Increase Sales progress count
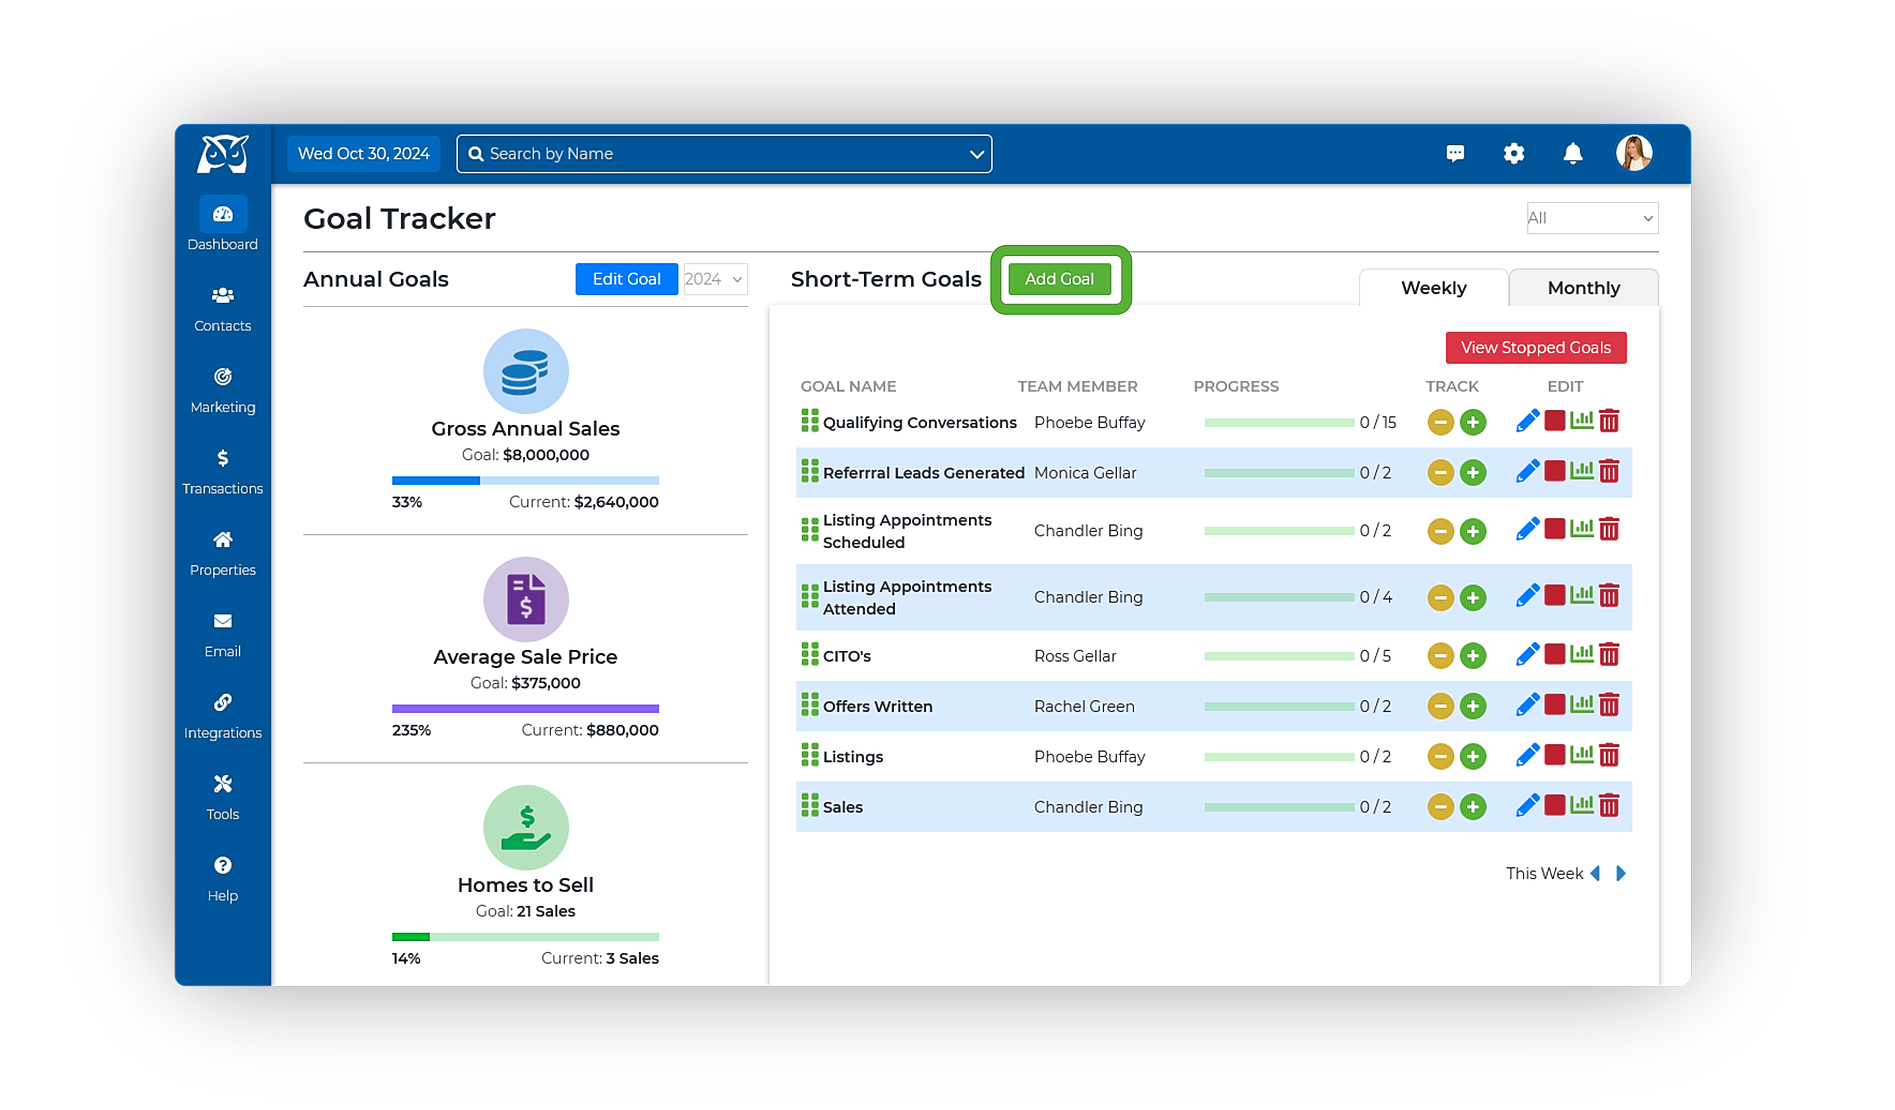Screen dimensions: 1895x1110 pos(1472,807)
